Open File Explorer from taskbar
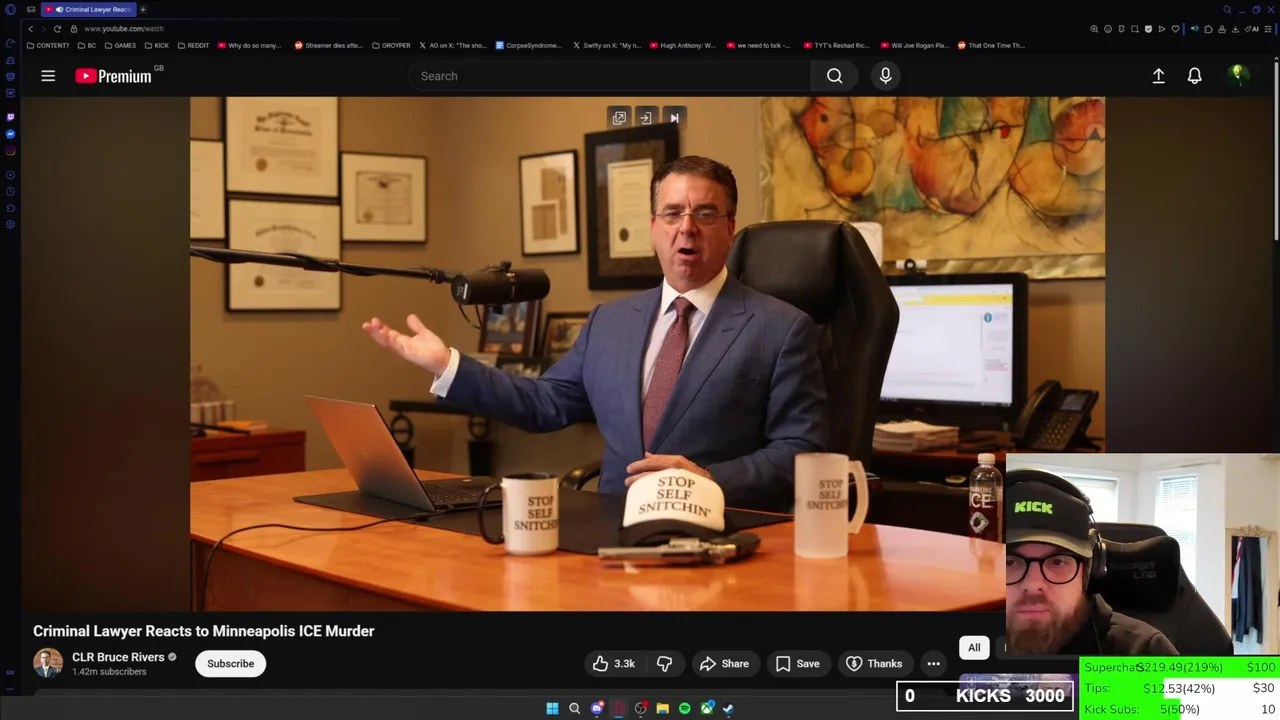Screen dimensions: 1280x720 click(x=662, y=708)
